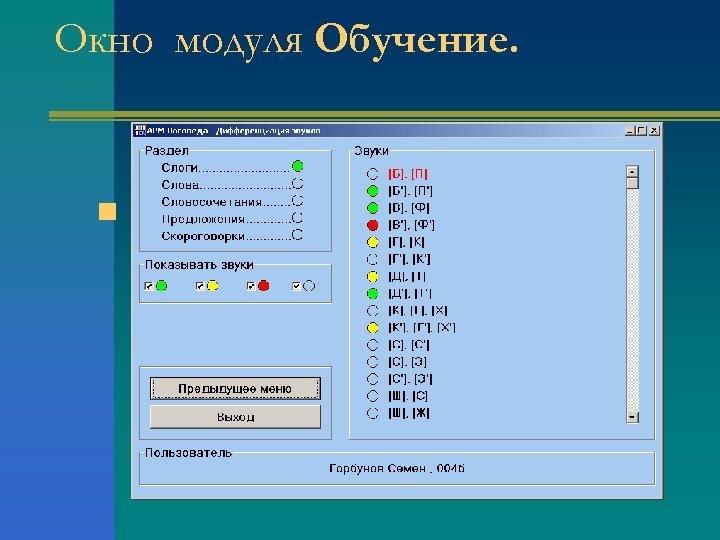720x540 pixels.
Task: Click the empty circle beside [К], [Г], [Х]
Action: tap(372, 311)
